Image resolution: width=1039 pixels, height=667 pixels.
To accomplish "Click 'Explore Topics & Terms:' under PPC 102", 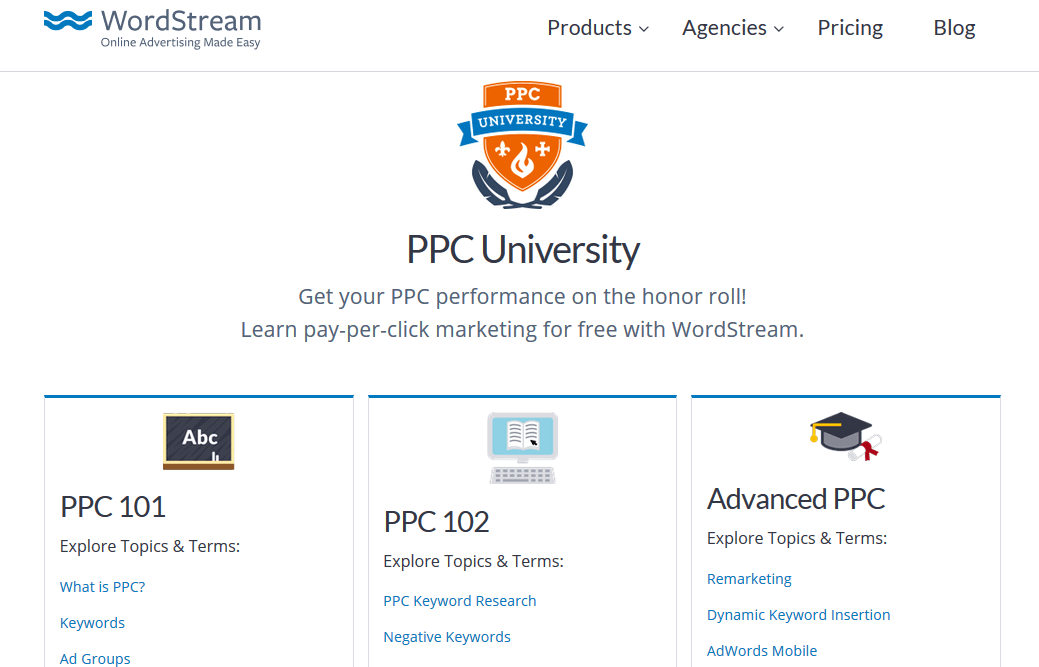I will coord(473,562).
